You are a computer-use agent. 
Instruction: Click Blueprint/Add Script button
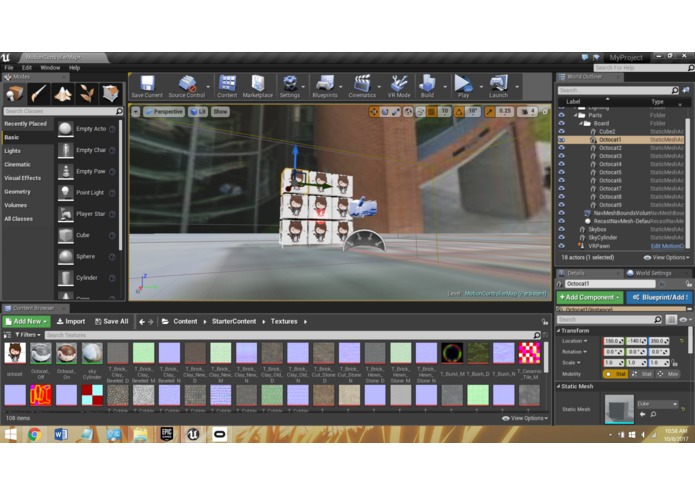point(660,297)
